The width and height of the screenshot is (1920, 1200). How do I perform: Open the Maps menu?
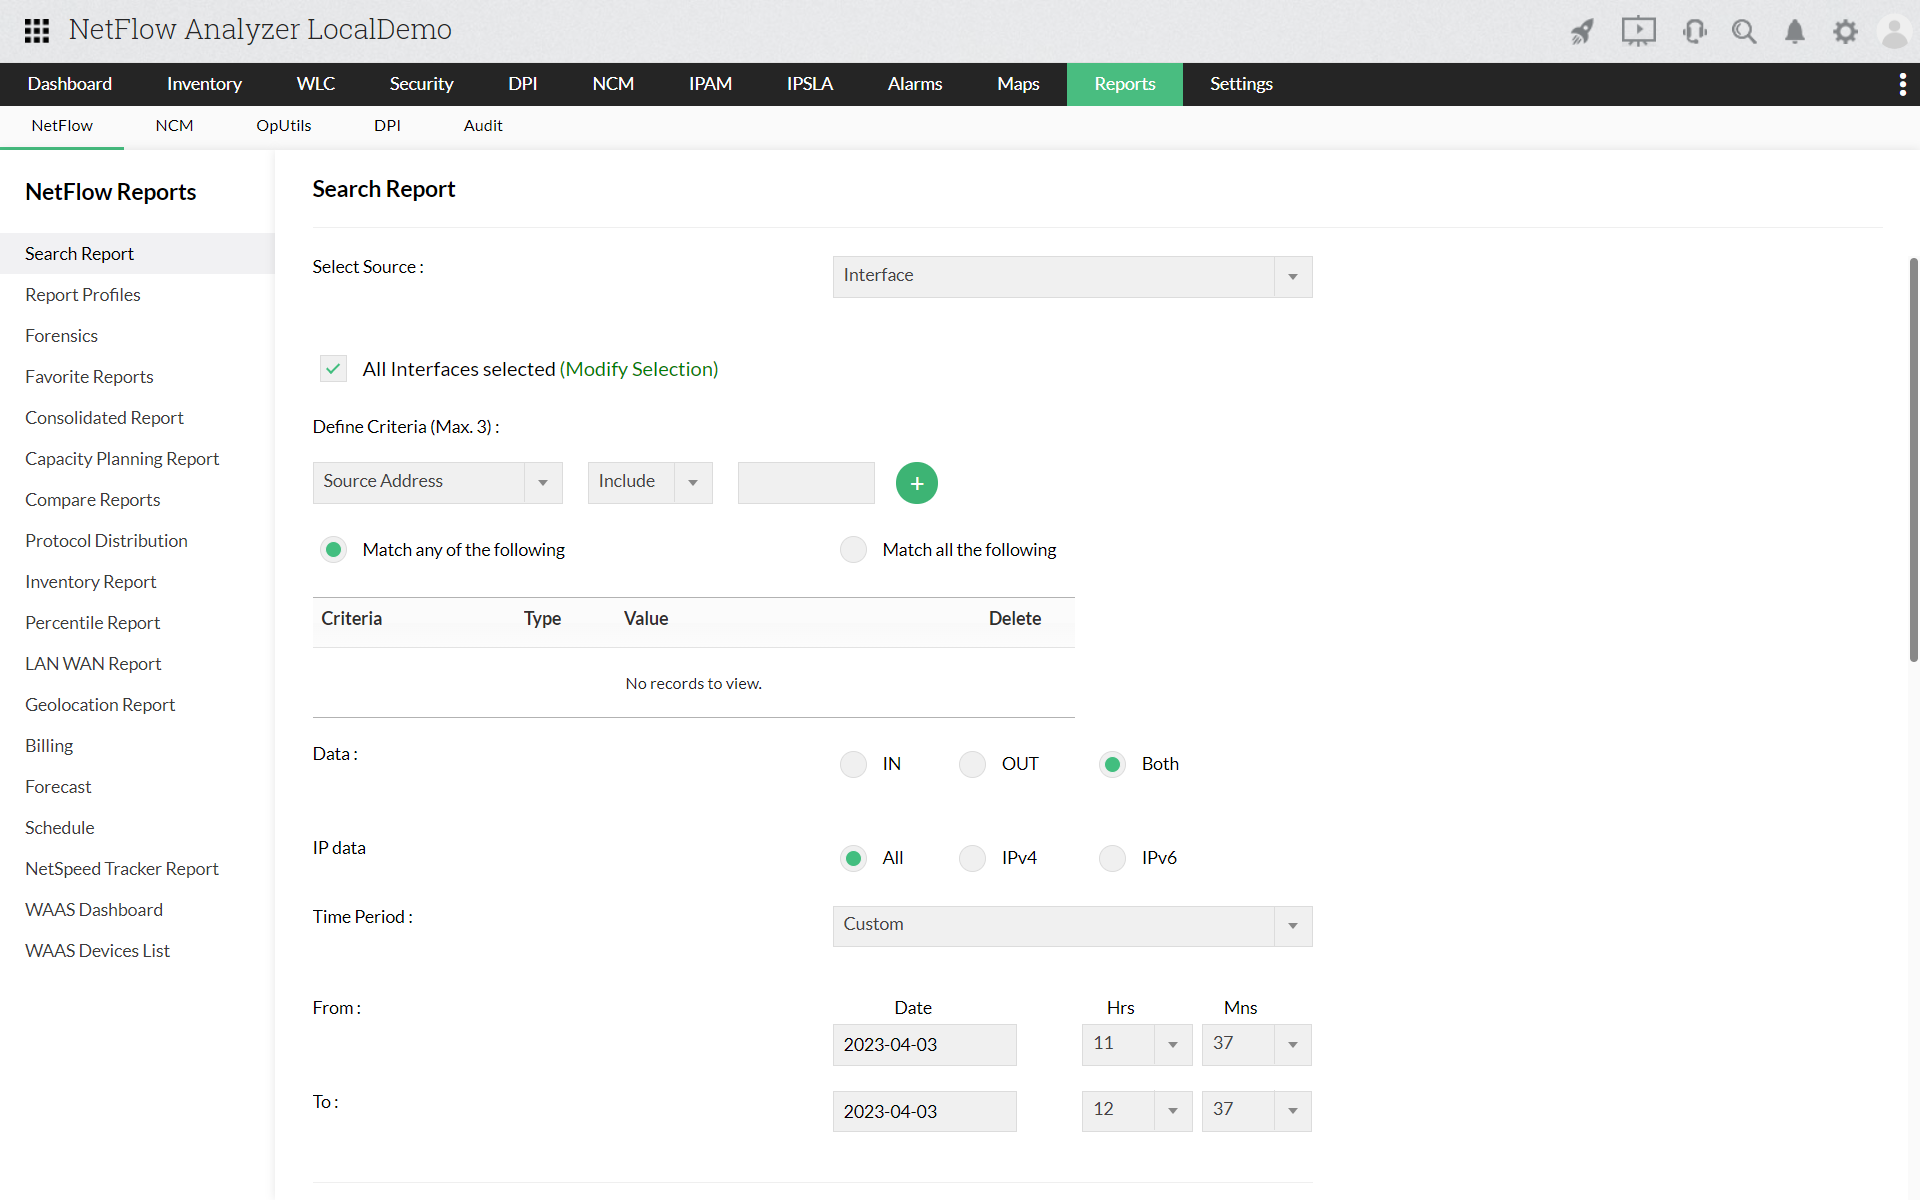(x=1018, y=84)
